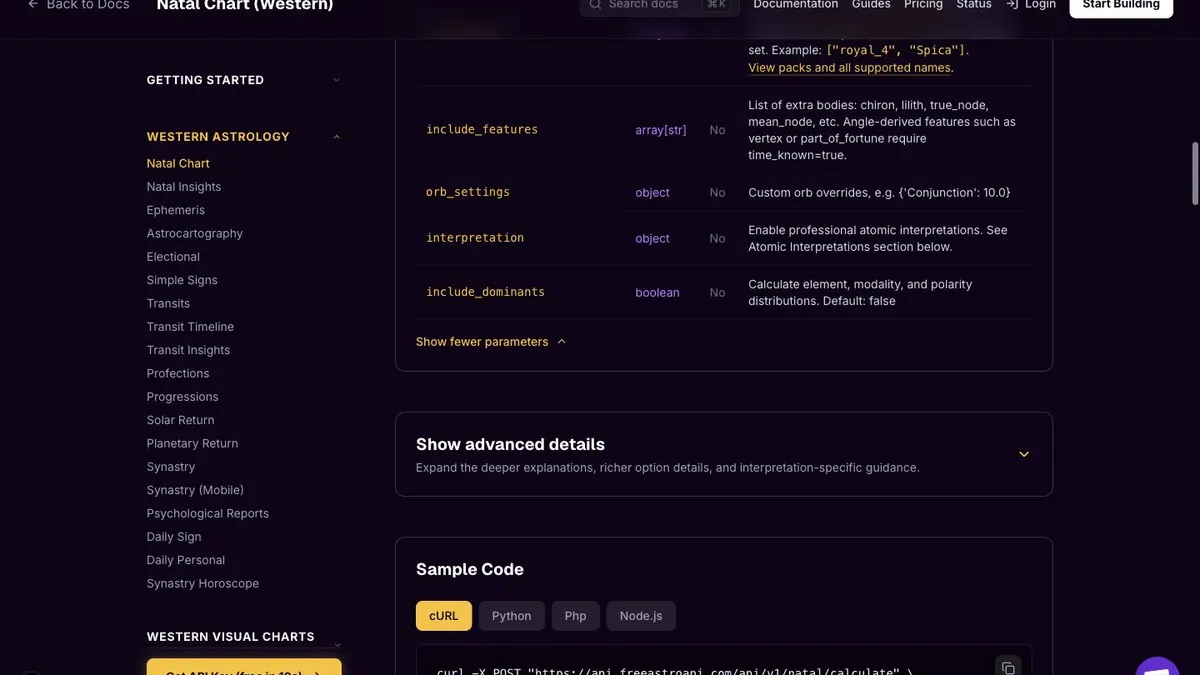
Task: Switch to the Python code tab
Action: click(x=512, y=616)
